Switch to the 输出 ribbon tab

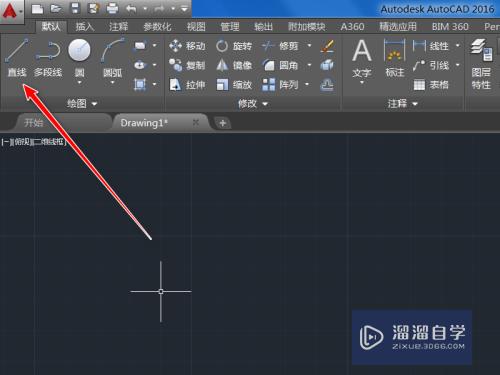coord(263,27)
